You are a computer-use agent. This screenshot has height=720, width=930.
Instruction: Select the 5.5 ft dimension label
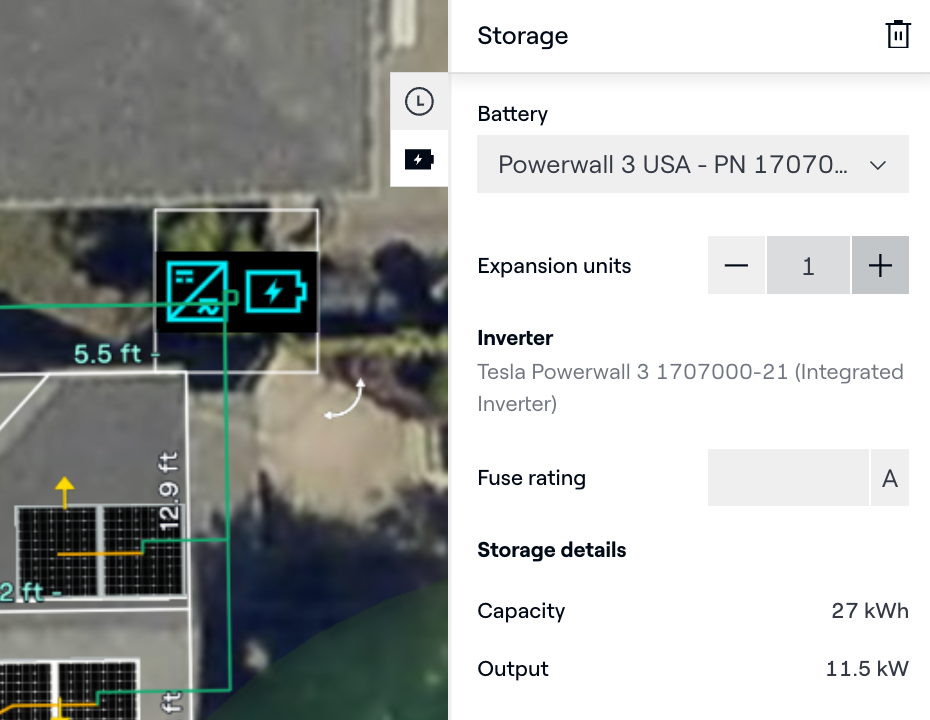[x=112, y=354]
